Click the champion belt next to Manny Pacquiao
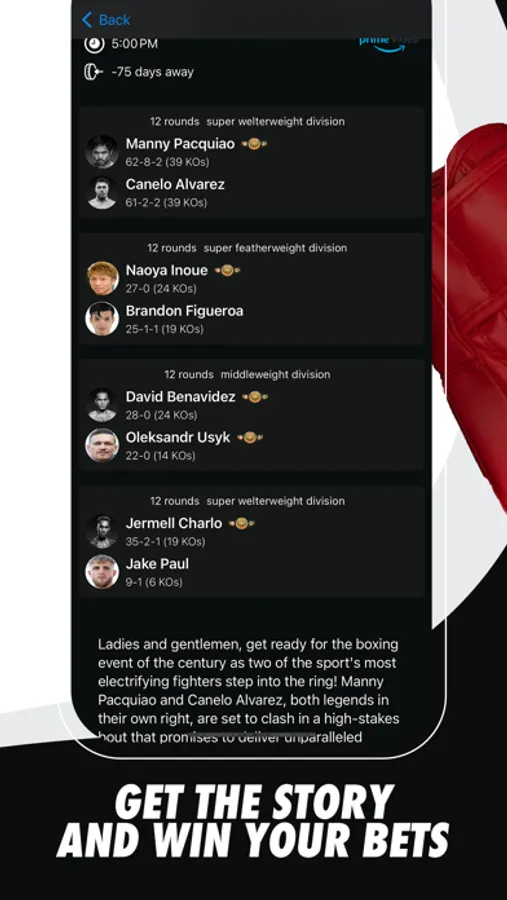This screenshot has width=507, height=900. point(254,143)
